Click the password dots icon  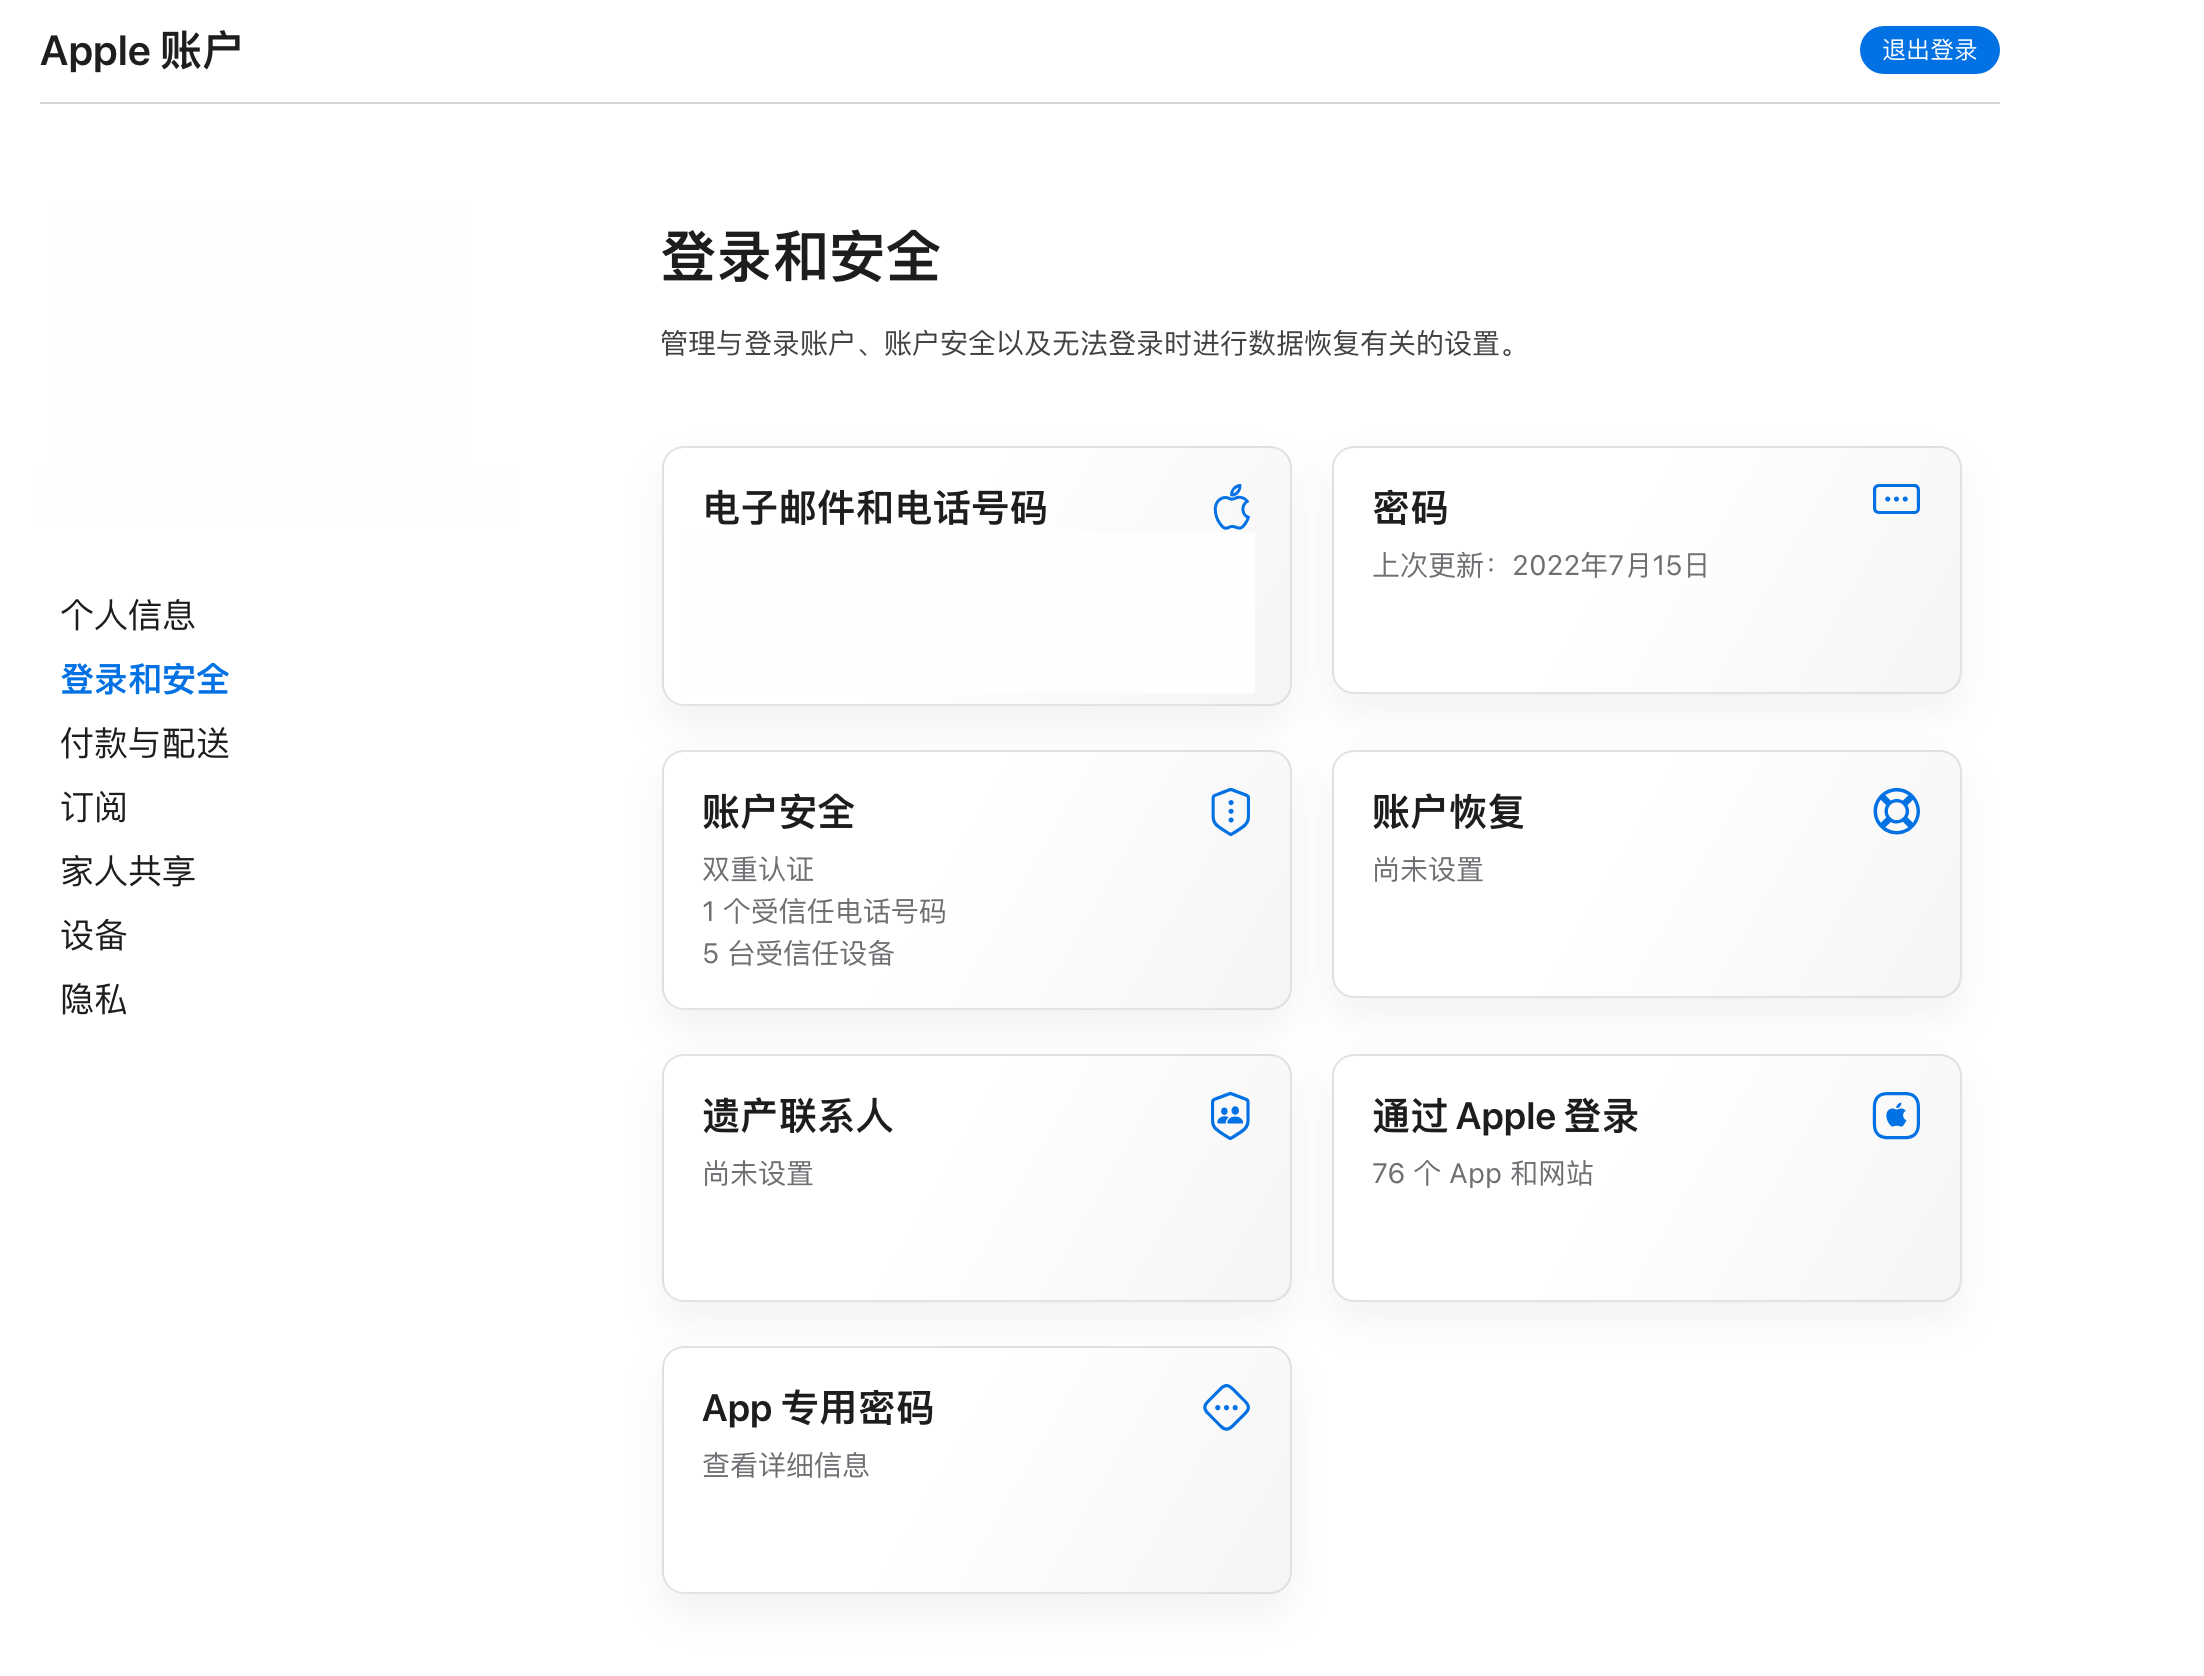coord(1895,499)
